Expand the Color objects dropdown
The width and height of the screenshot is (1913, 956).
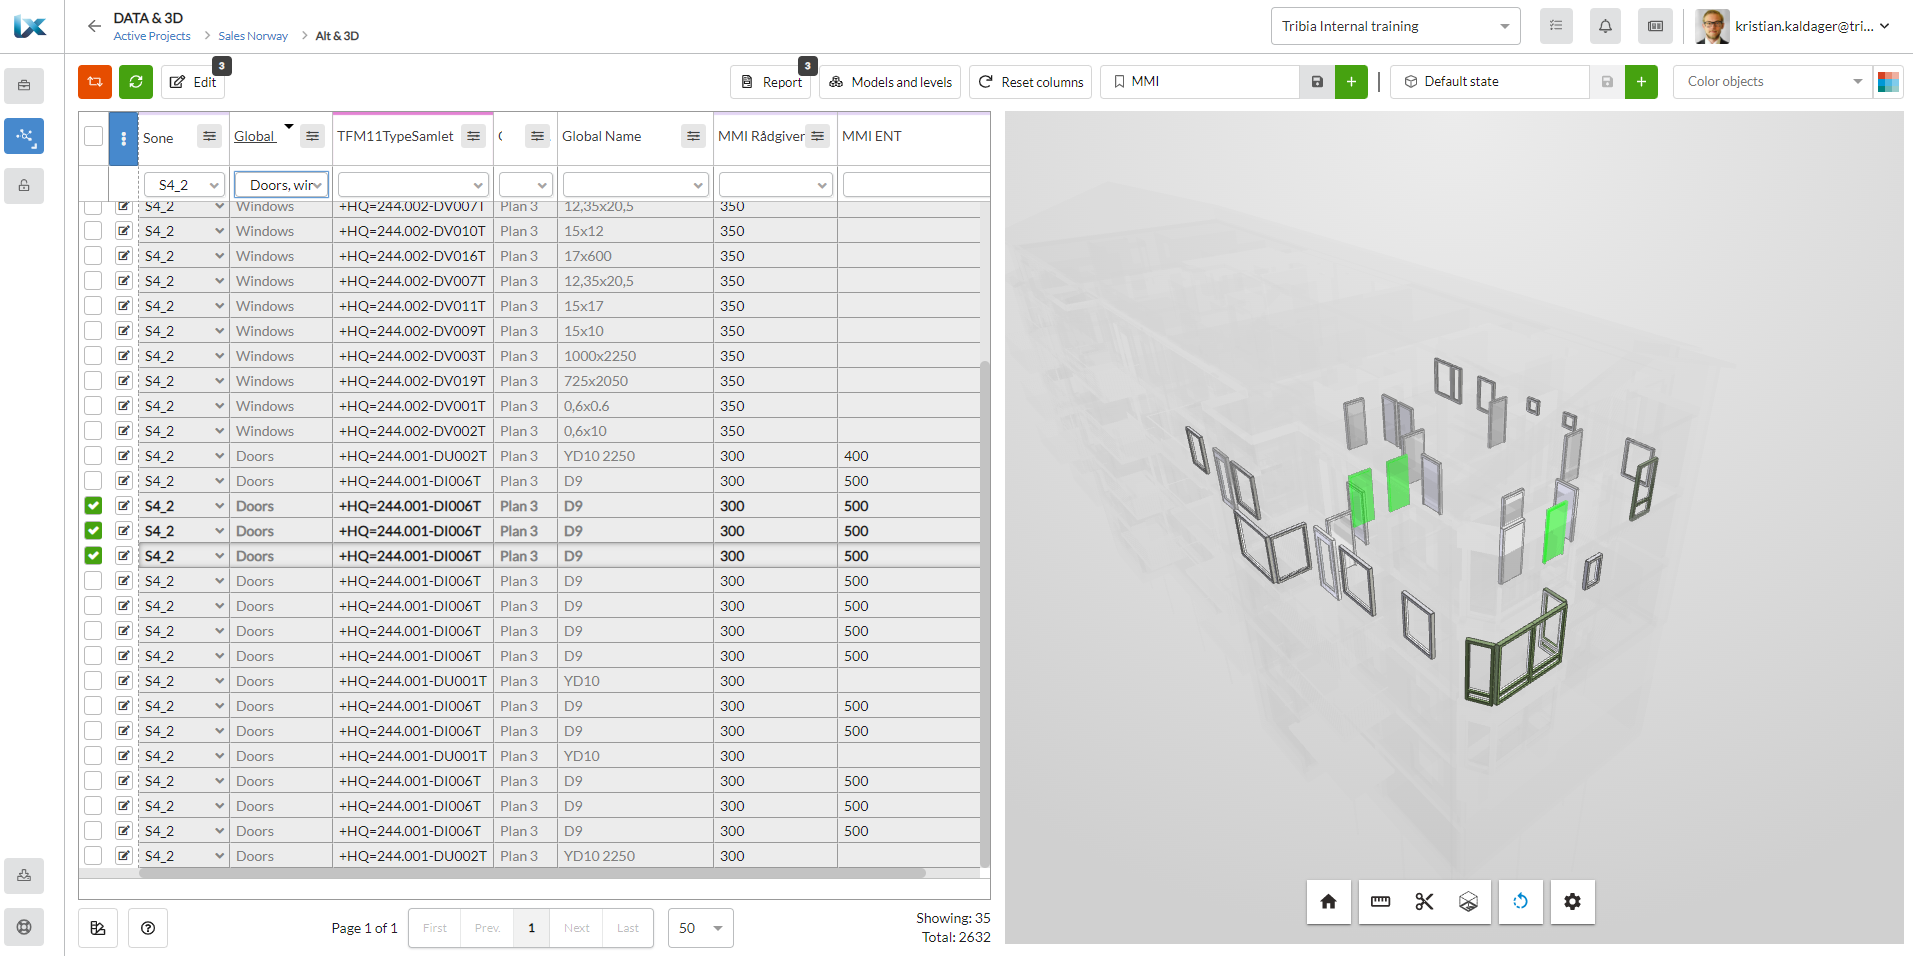click(x=1773, y=82)
